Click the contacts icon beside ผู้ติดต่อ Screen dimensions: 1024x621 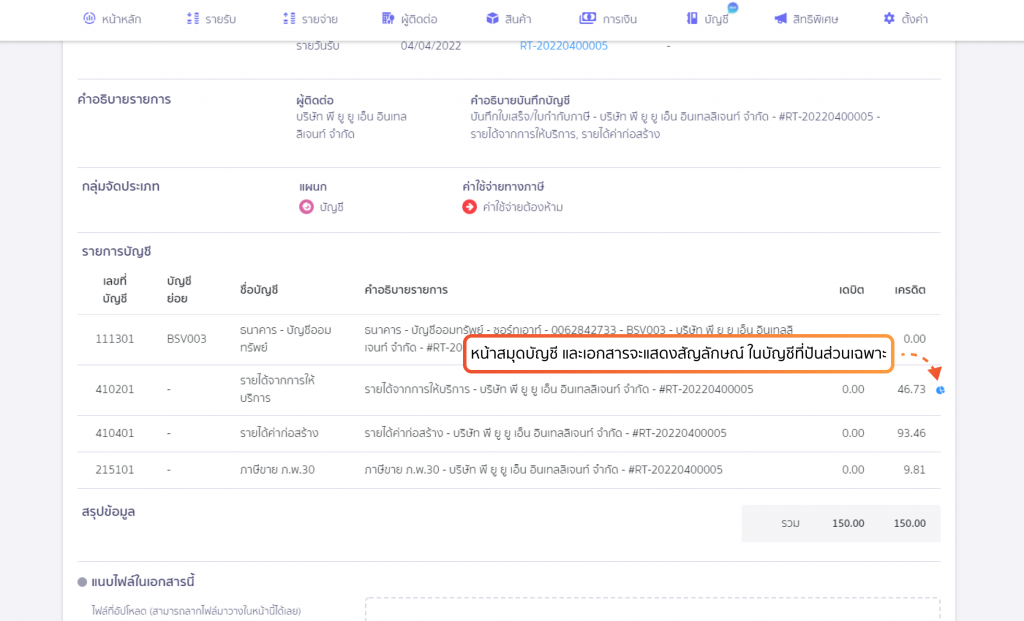pos(388,18)
